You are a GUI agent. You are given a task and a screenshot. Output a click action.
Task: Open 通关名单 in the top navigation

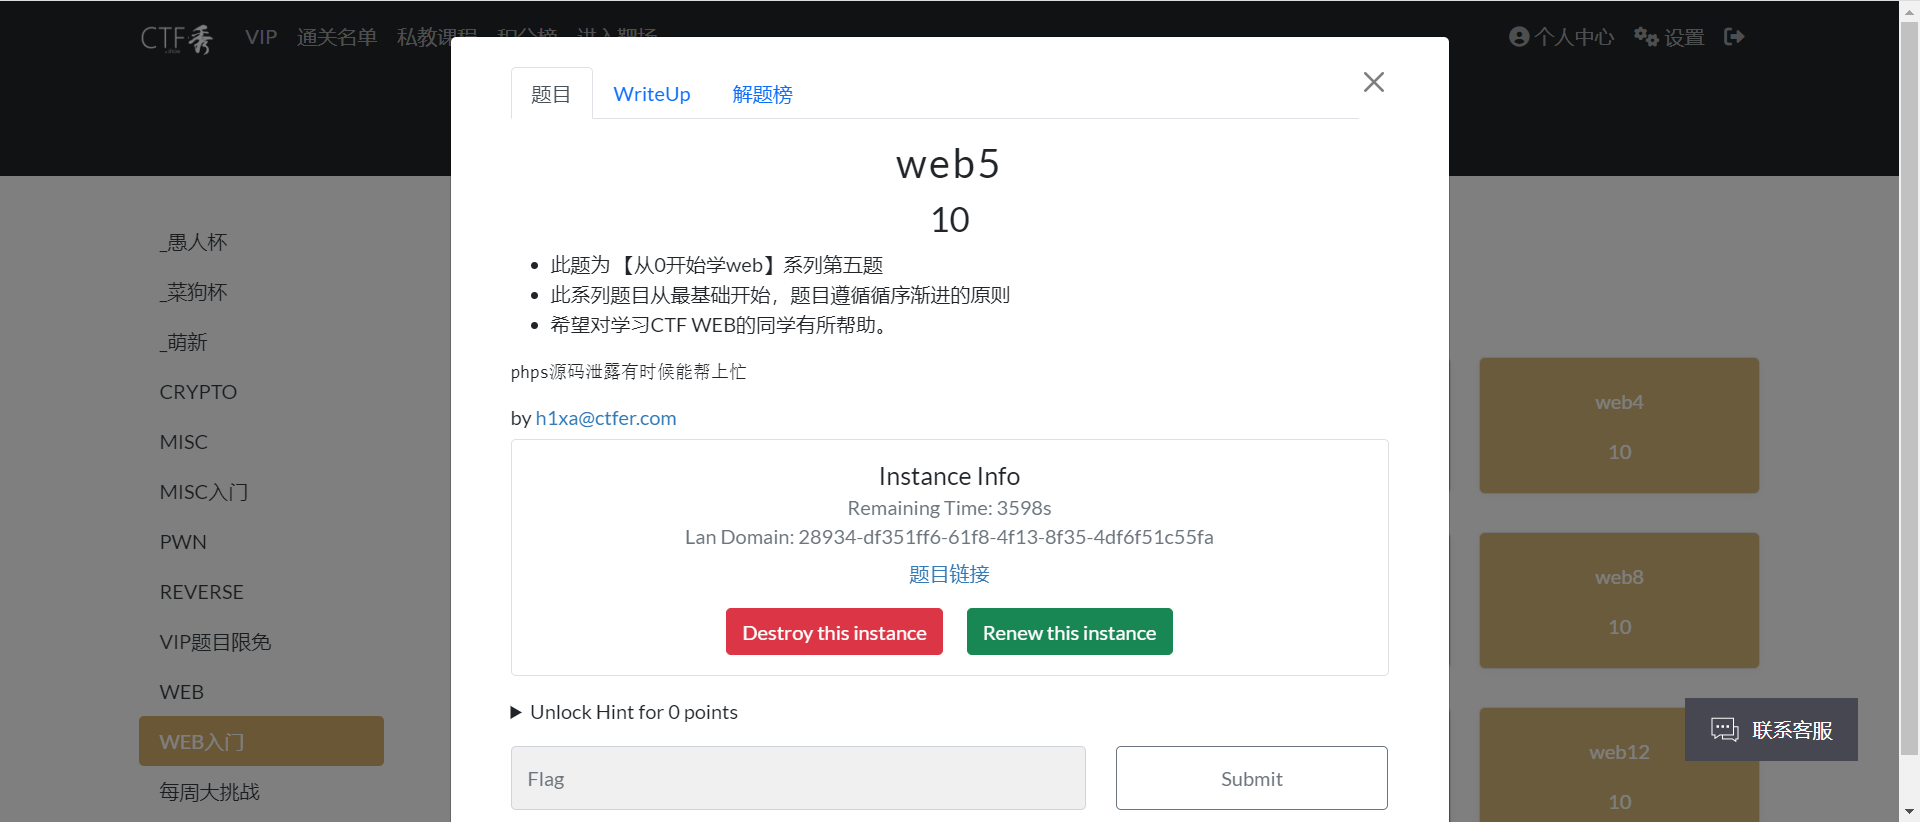pos(337,37)
